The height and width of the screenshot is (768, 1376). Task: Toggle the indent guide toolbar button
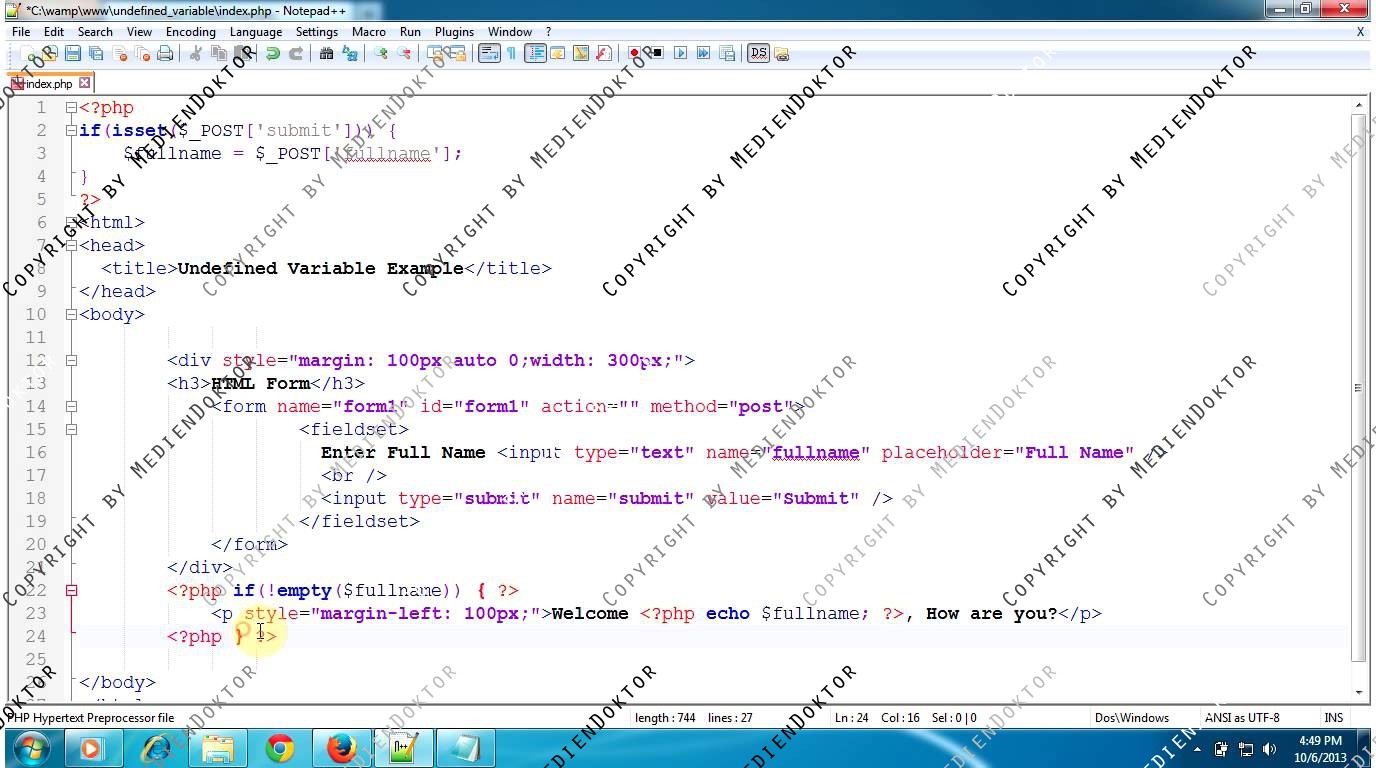[534, 53]
